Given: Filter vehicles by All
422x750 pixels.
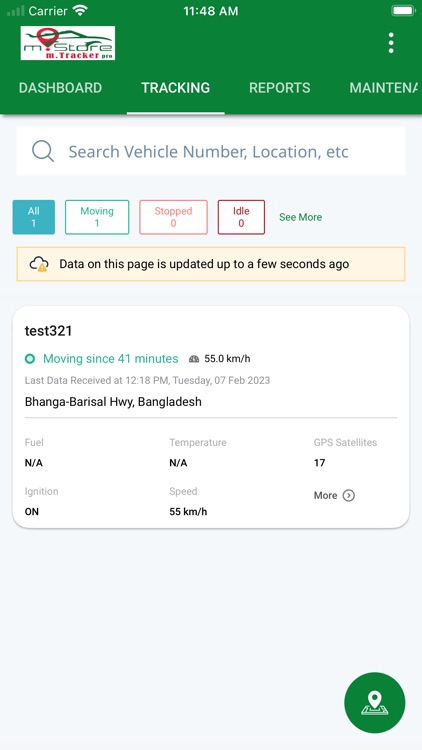Looking at the screenshot, I should coord(33,217).
